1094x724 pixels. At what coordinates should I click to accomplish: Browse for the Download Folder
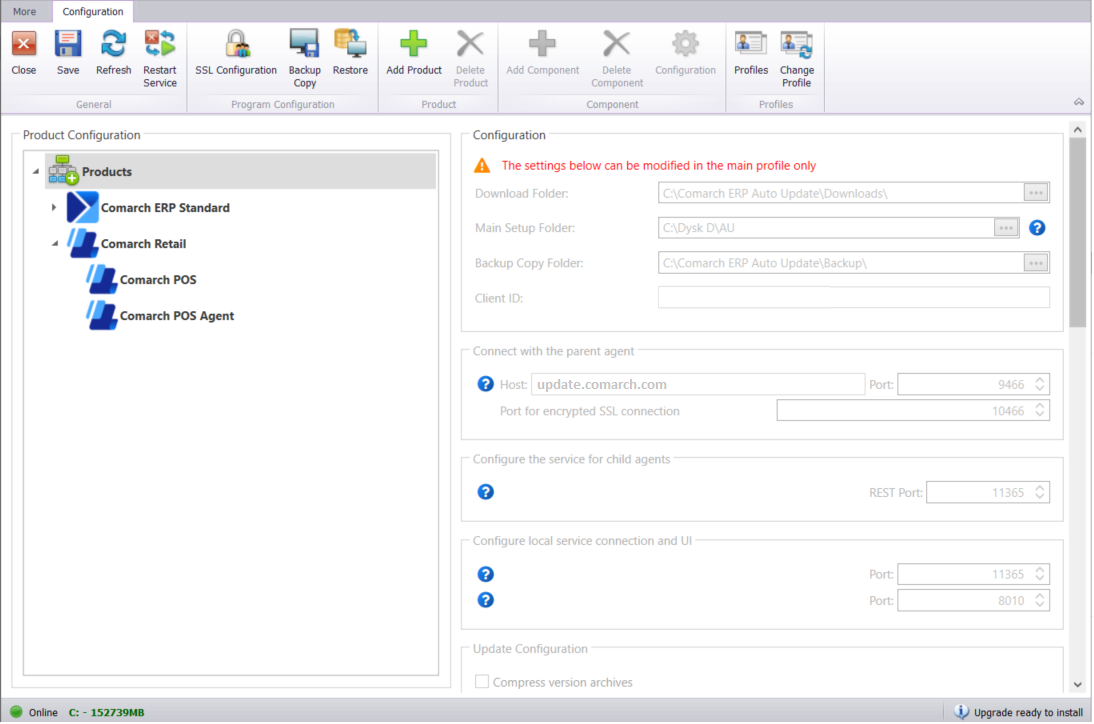(1035, 193)
